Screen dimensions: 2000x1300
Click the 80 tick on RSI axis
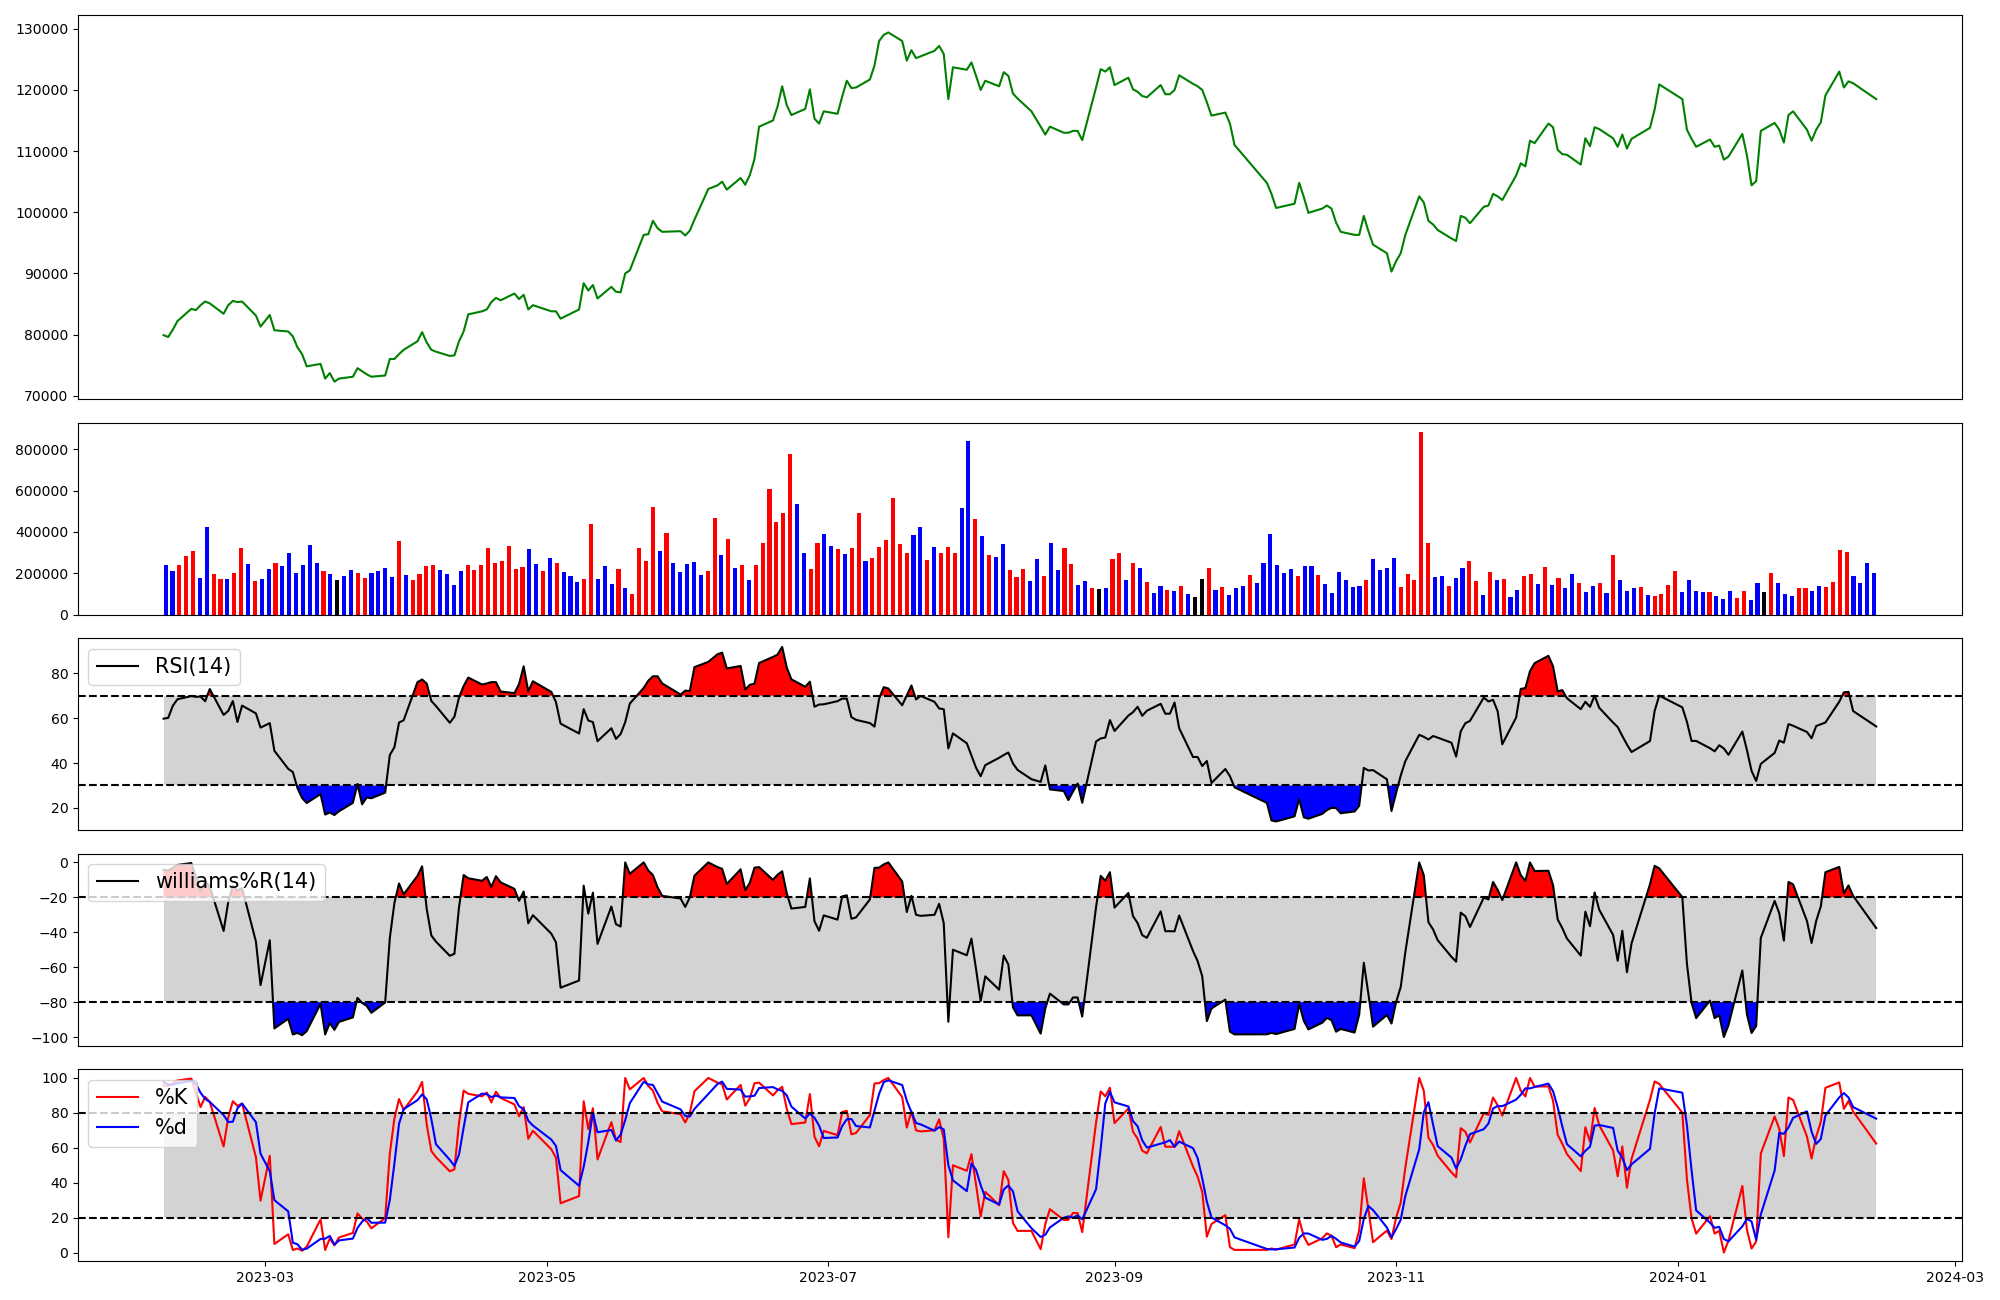click(59, 674)
